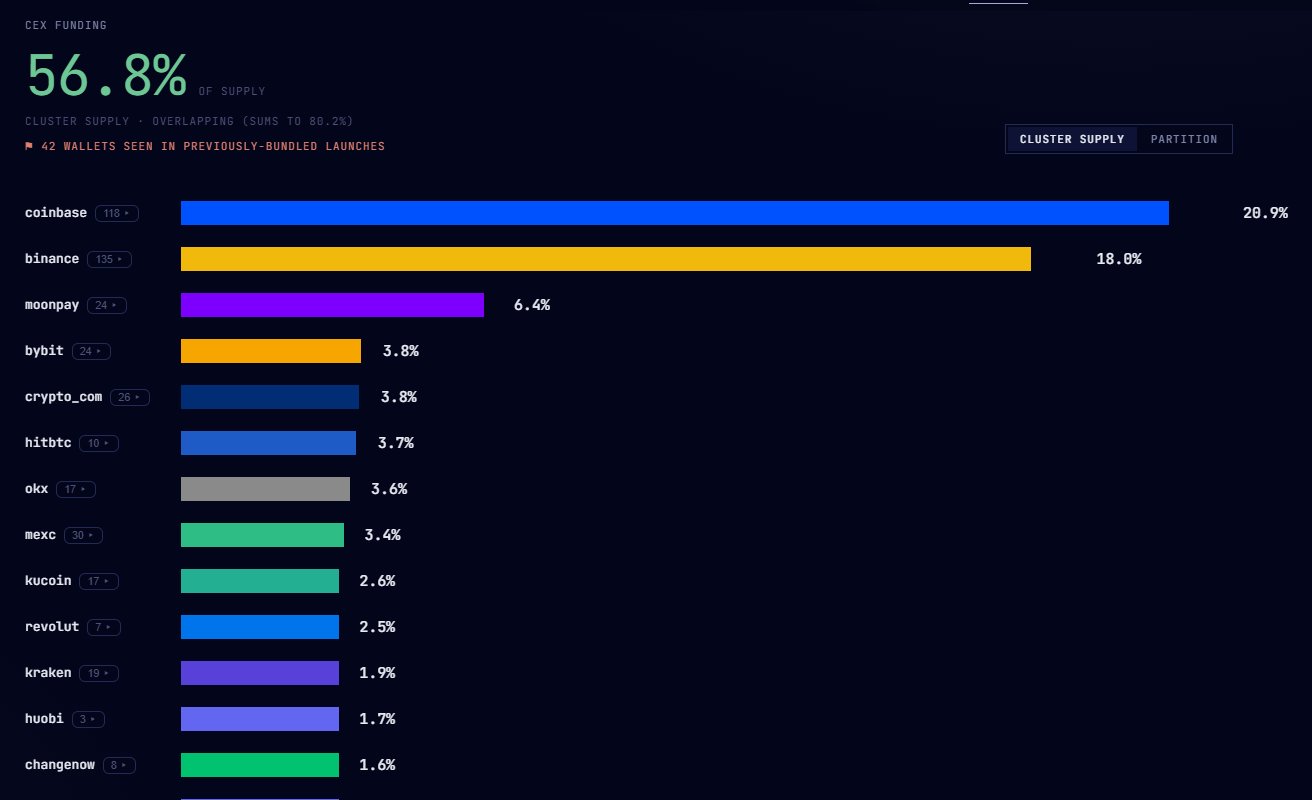Expand the mexc 30 wallets badge
The width and height of the screenshot is (1312, 800).
(83, 535)
